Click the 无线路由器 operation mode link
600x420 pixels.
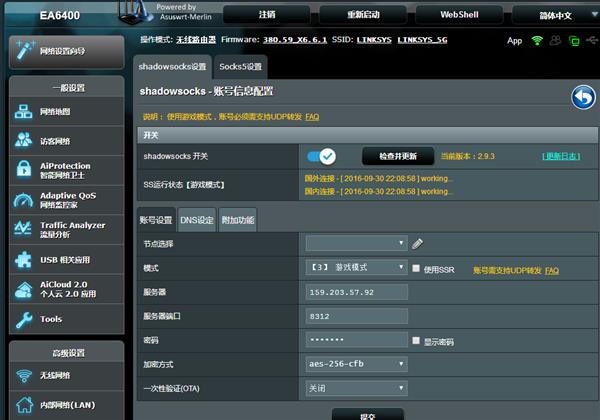pos(196,40)
